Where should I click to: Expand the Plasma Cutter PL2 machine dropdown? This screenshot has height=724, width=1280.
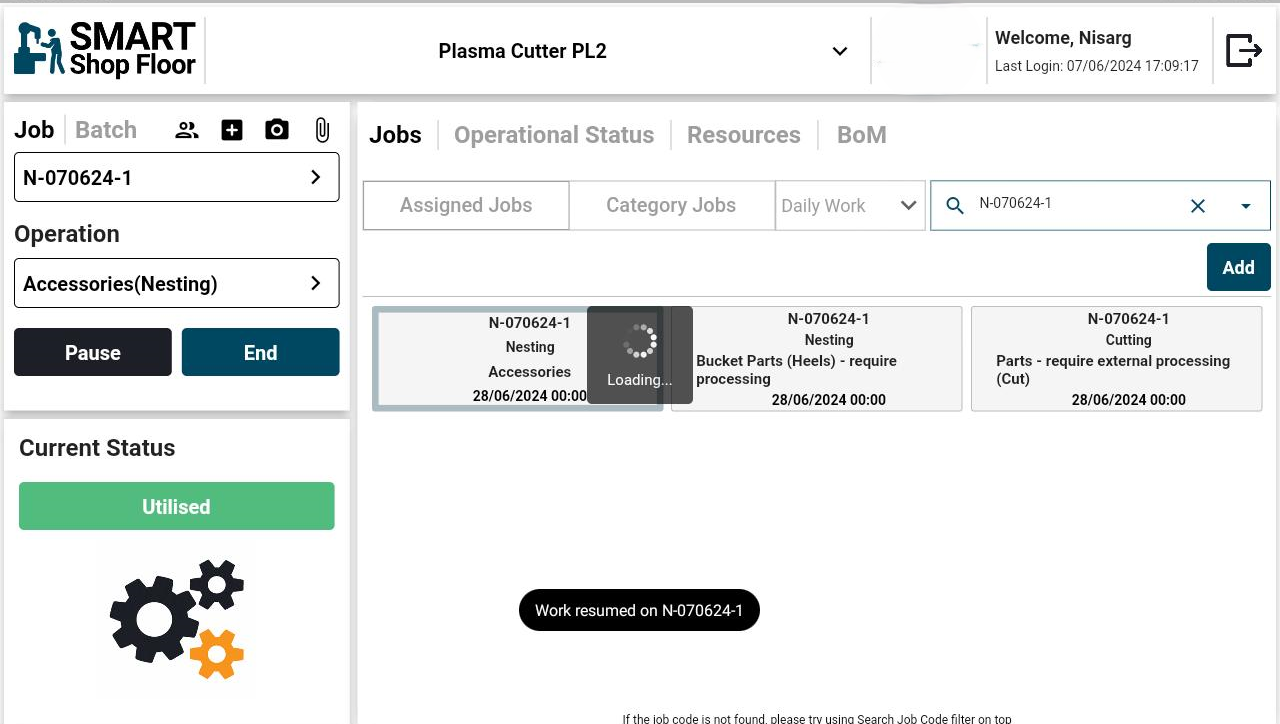839,51
